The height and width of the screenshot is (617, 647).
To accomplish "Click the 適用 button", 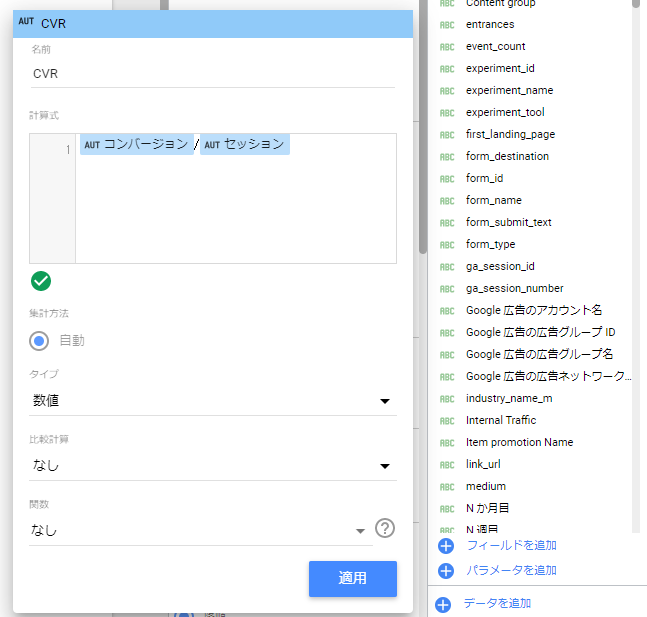I will (x=352, y=578).
